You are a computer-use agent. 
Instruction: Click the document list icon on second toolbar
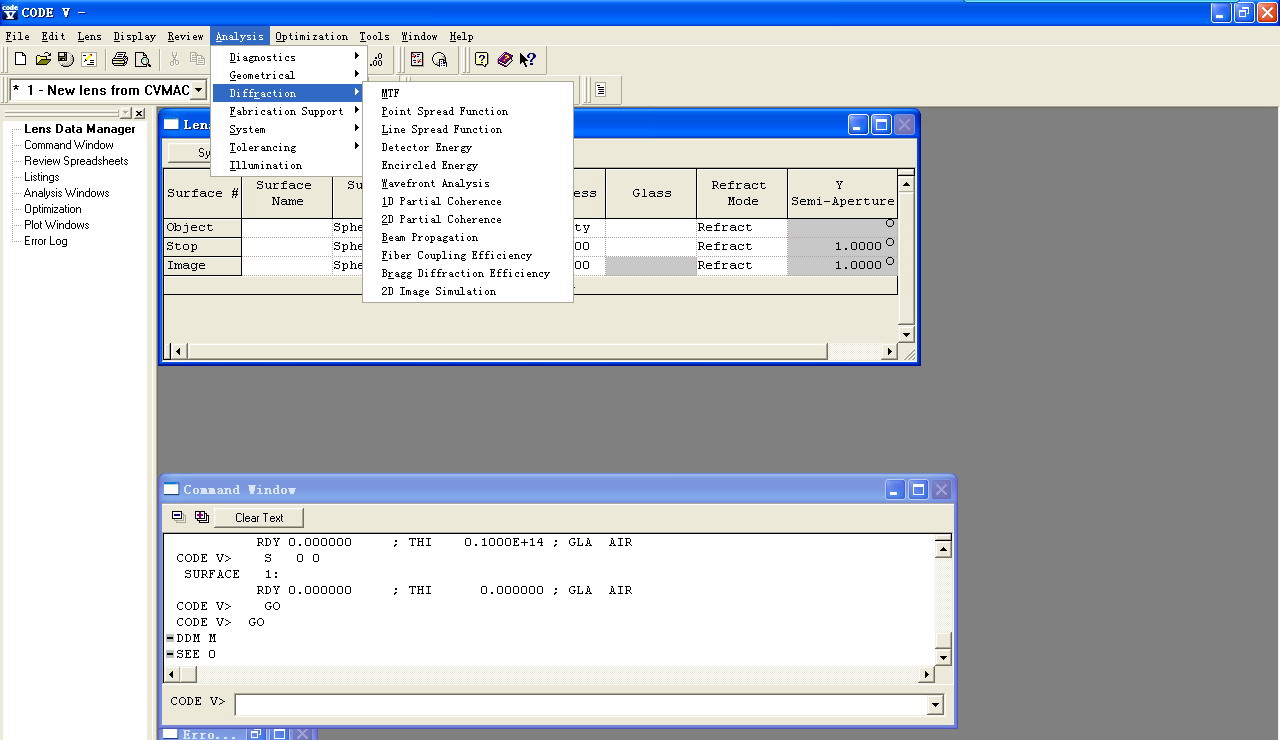601,90
